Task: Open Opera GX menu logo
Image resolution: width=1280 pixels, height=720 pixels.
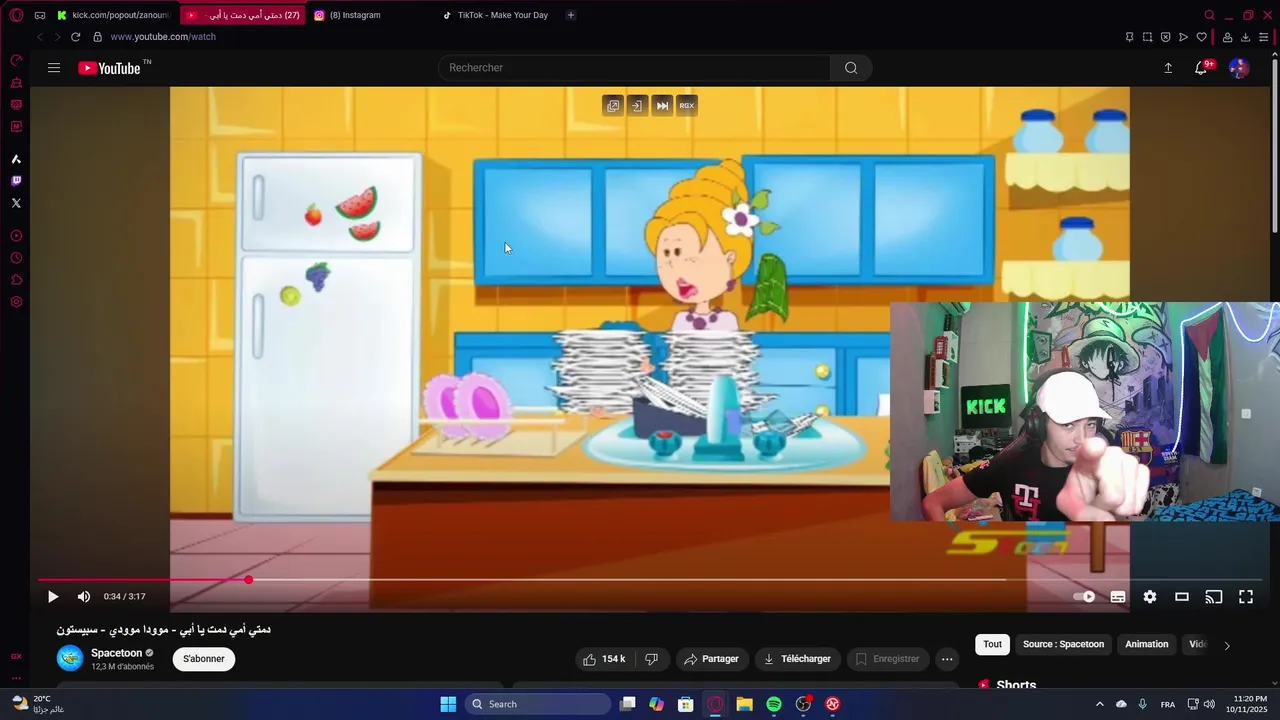Action: [16, 15]
